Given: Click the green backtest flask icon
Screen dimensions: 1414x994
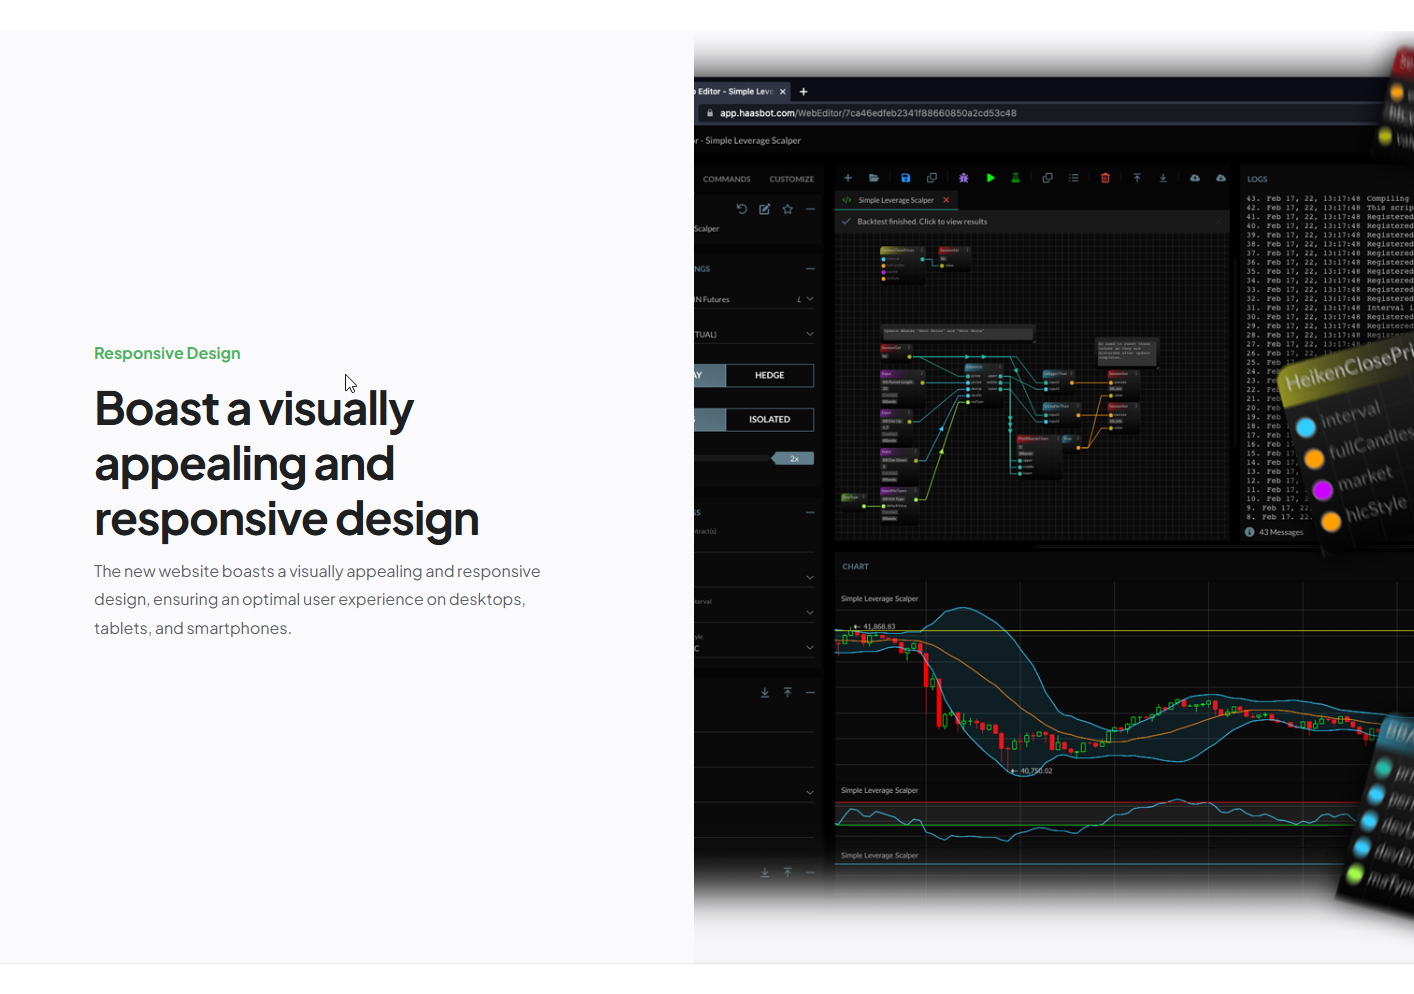Looking at the screenshot, I should 1015,178.
